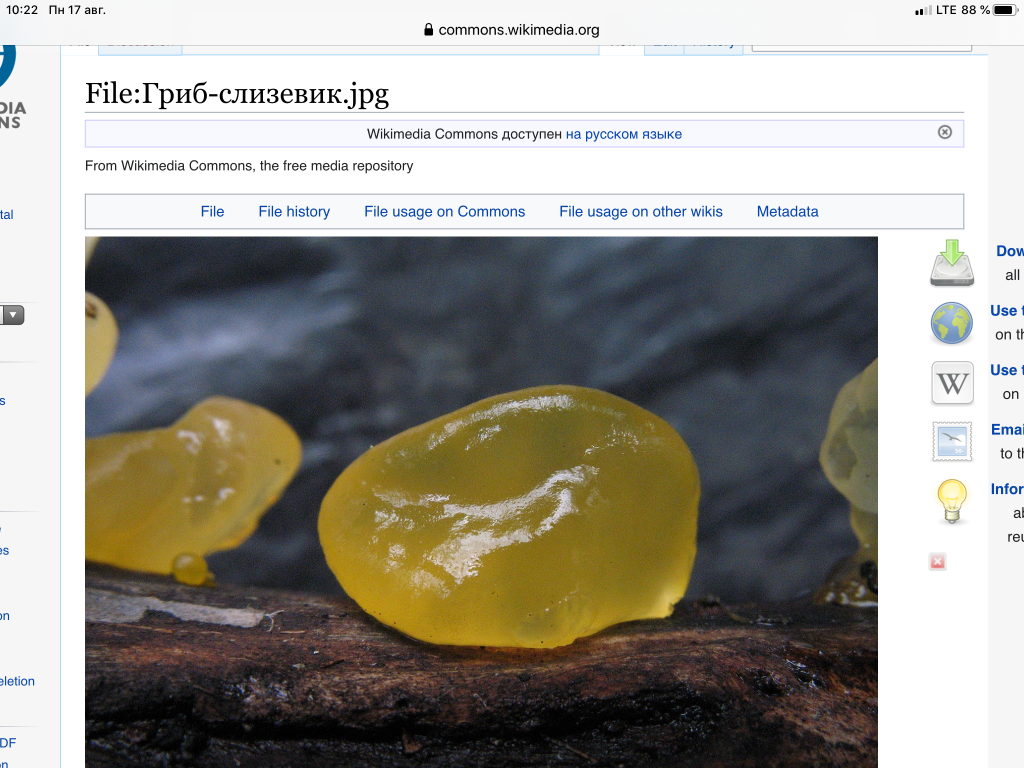The height and width of the screenshot is (768, 1024).
Task: Click the small red X icon below lightbulb
Action: [x=937, y=562]
